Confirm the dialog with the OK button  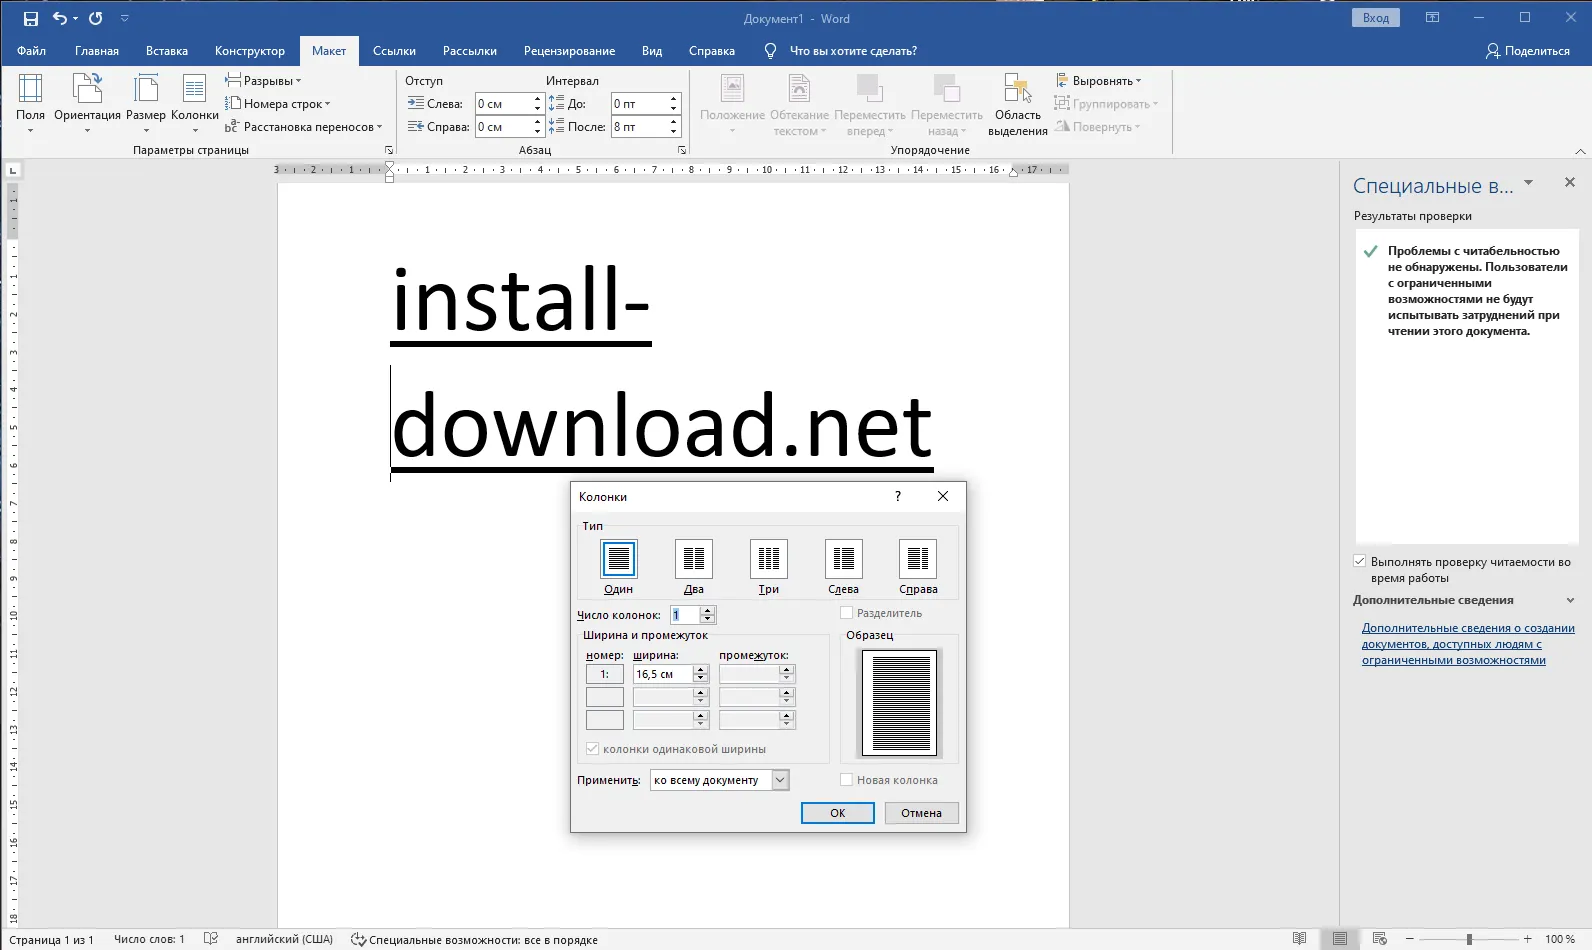[x=837, y=813]
